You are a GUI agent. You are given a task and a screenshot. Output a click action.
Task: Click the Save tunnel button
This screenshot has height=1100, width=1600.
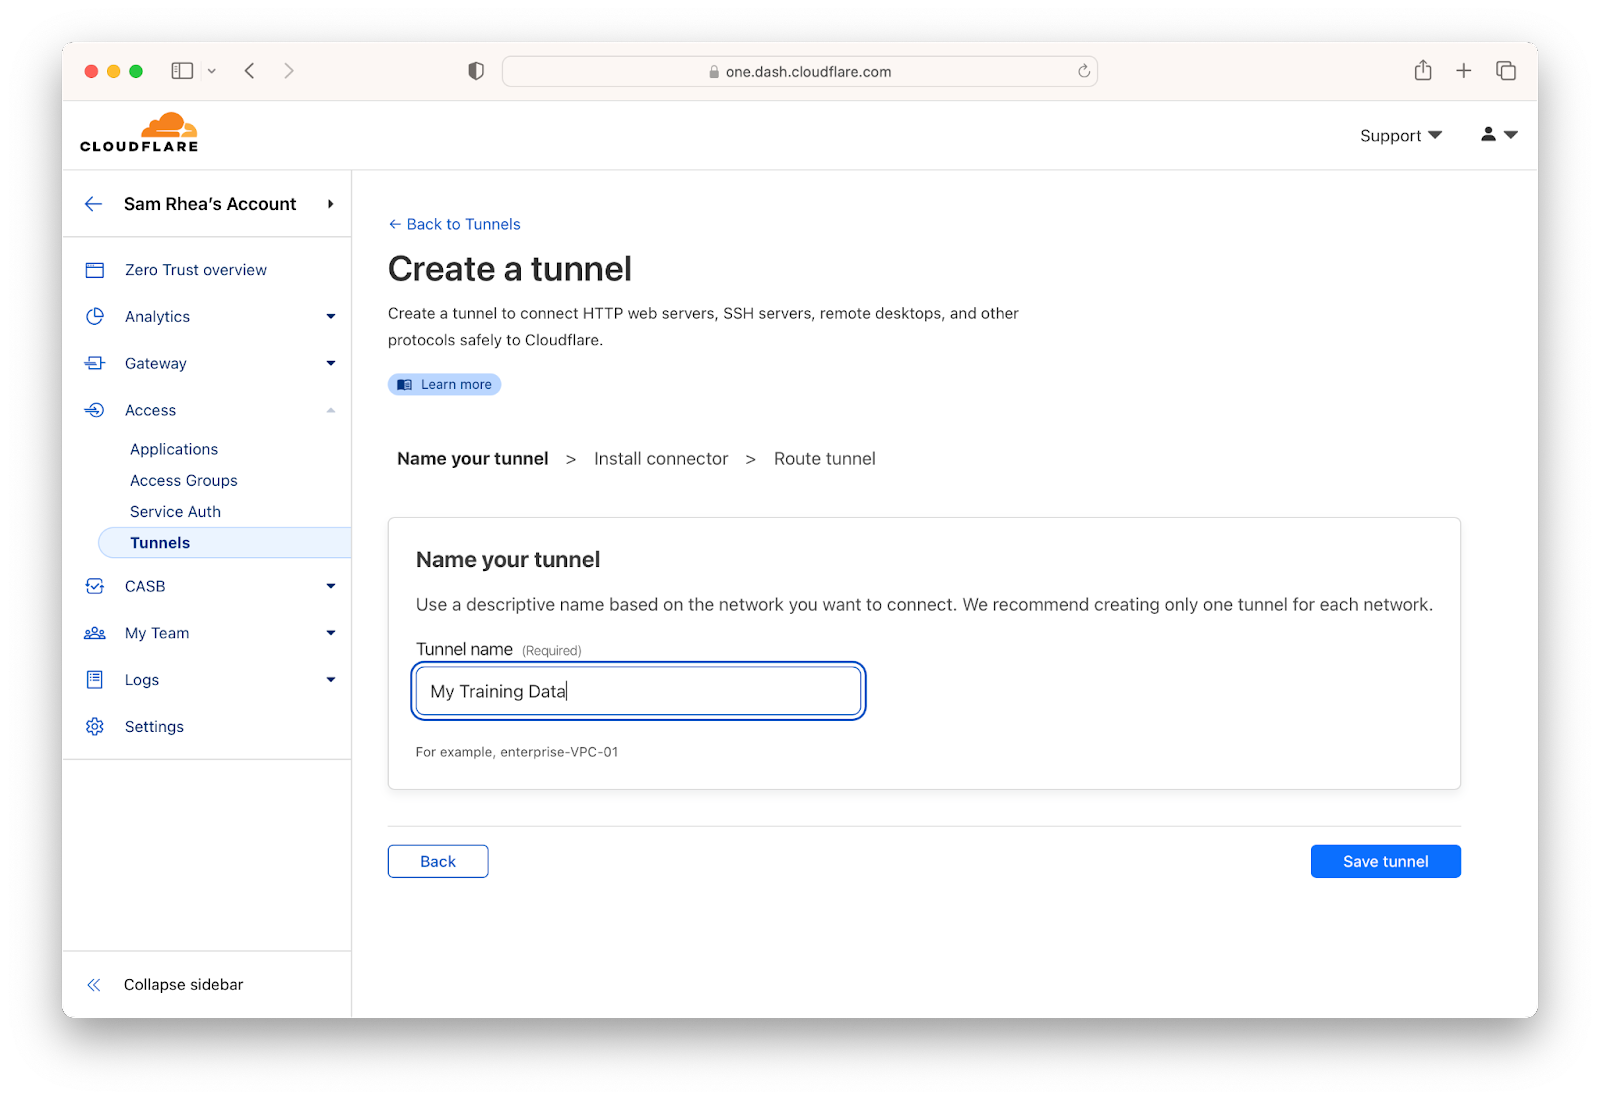pos(1385,861)
